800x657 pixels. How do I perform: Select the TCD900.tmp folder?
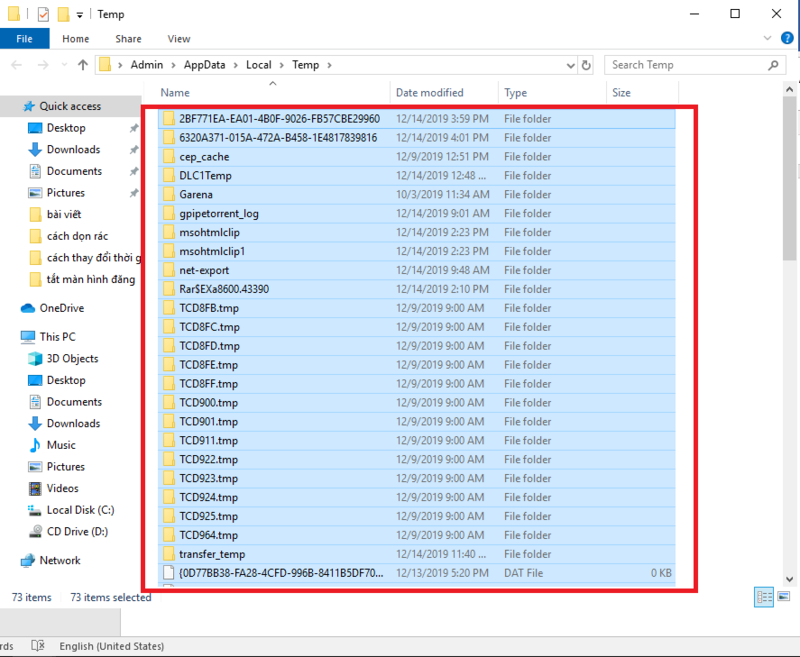pos(417,402)
